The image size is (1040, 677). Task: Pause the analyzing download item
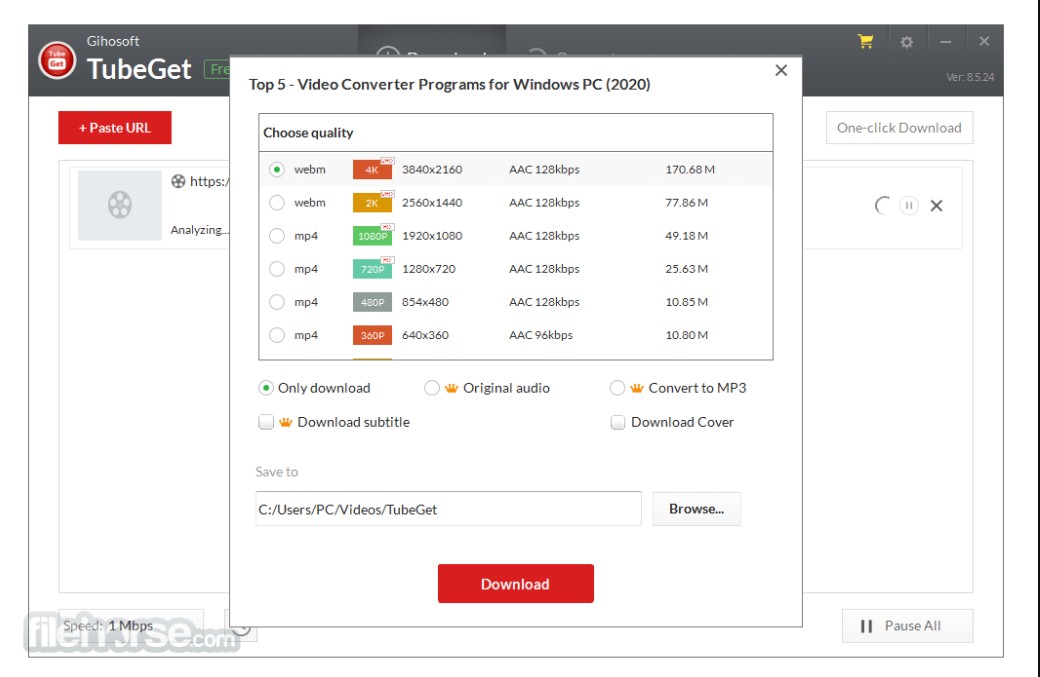tap(909, 206)
